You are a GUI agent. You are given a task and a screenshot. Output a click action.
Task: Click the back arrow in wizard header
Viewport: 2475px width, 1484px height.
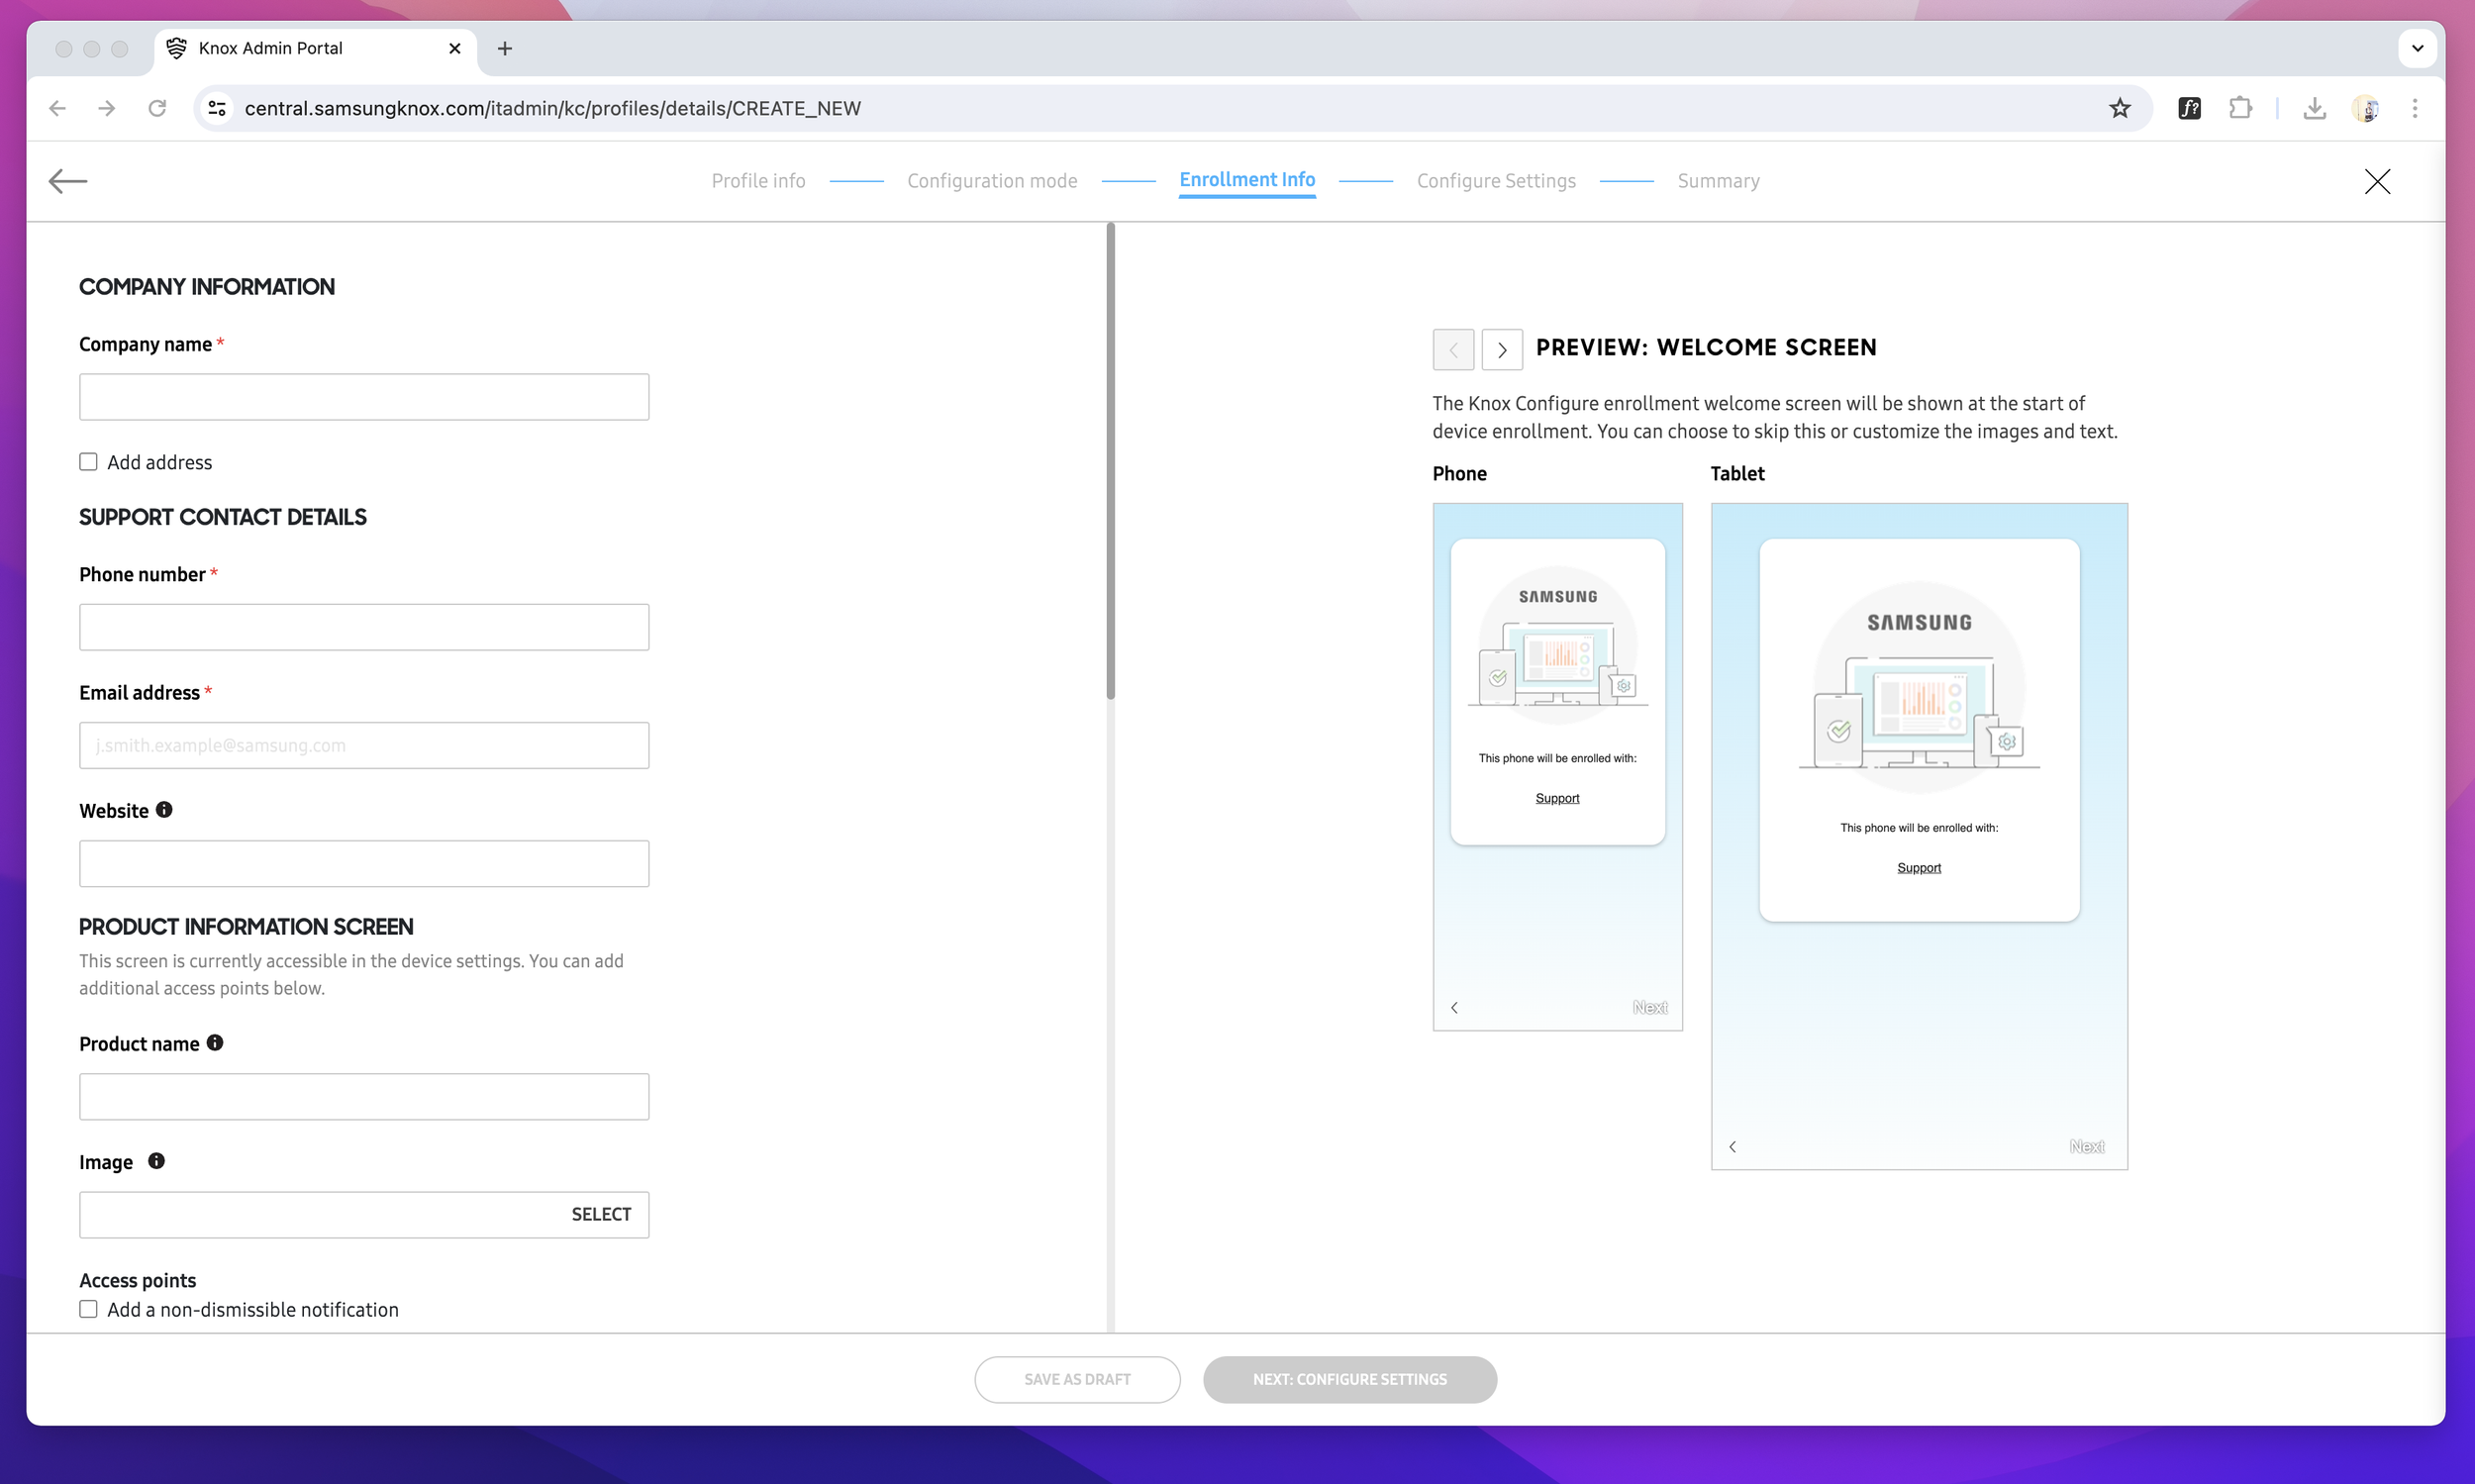(x=68, y=181)
